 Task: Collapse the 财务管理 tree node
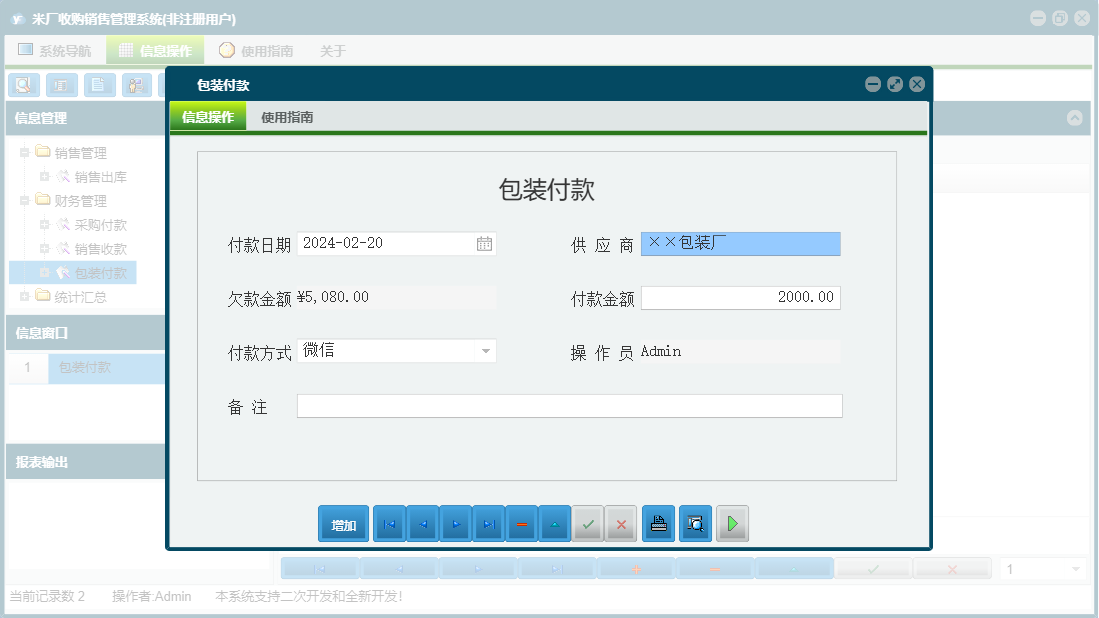coord(23,200)
